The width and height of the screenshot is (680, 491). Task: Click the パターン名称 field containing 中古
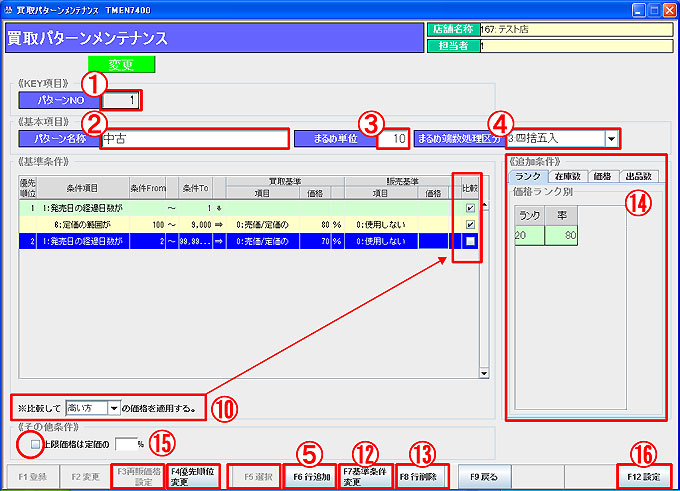click(x=194, y=139)
